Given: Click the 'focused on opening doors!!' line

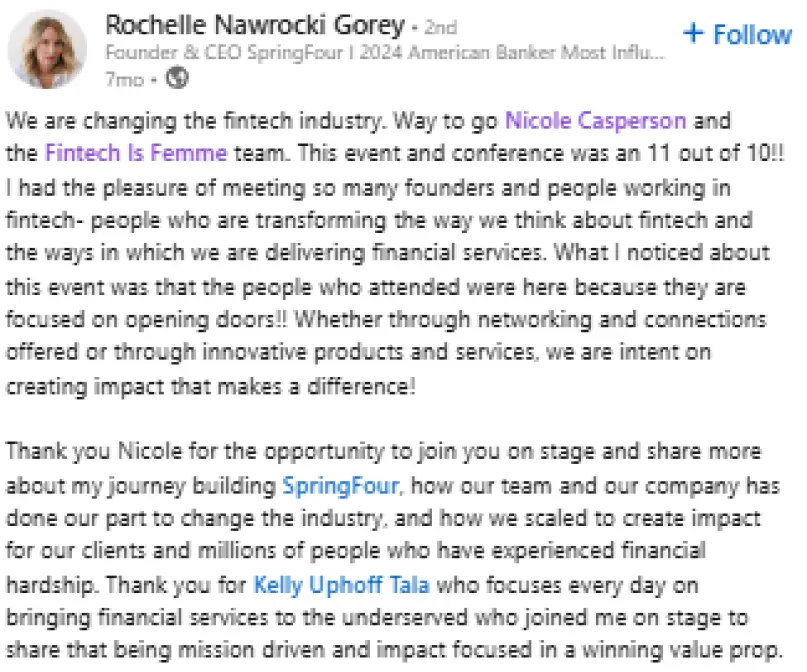Looking at the screenshot, I should pyautogui.click(x=140, y=320).
